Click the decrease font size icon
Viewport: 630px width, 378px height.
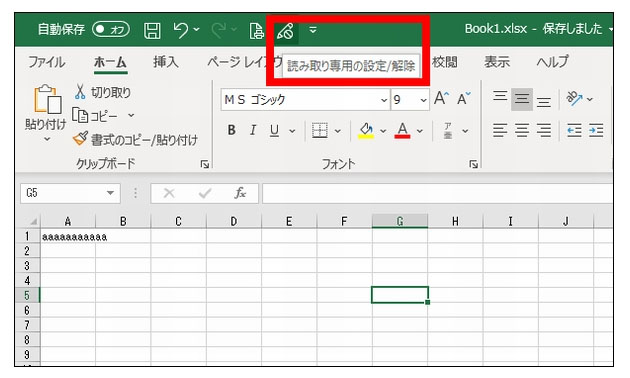click(x=464, y=98)
